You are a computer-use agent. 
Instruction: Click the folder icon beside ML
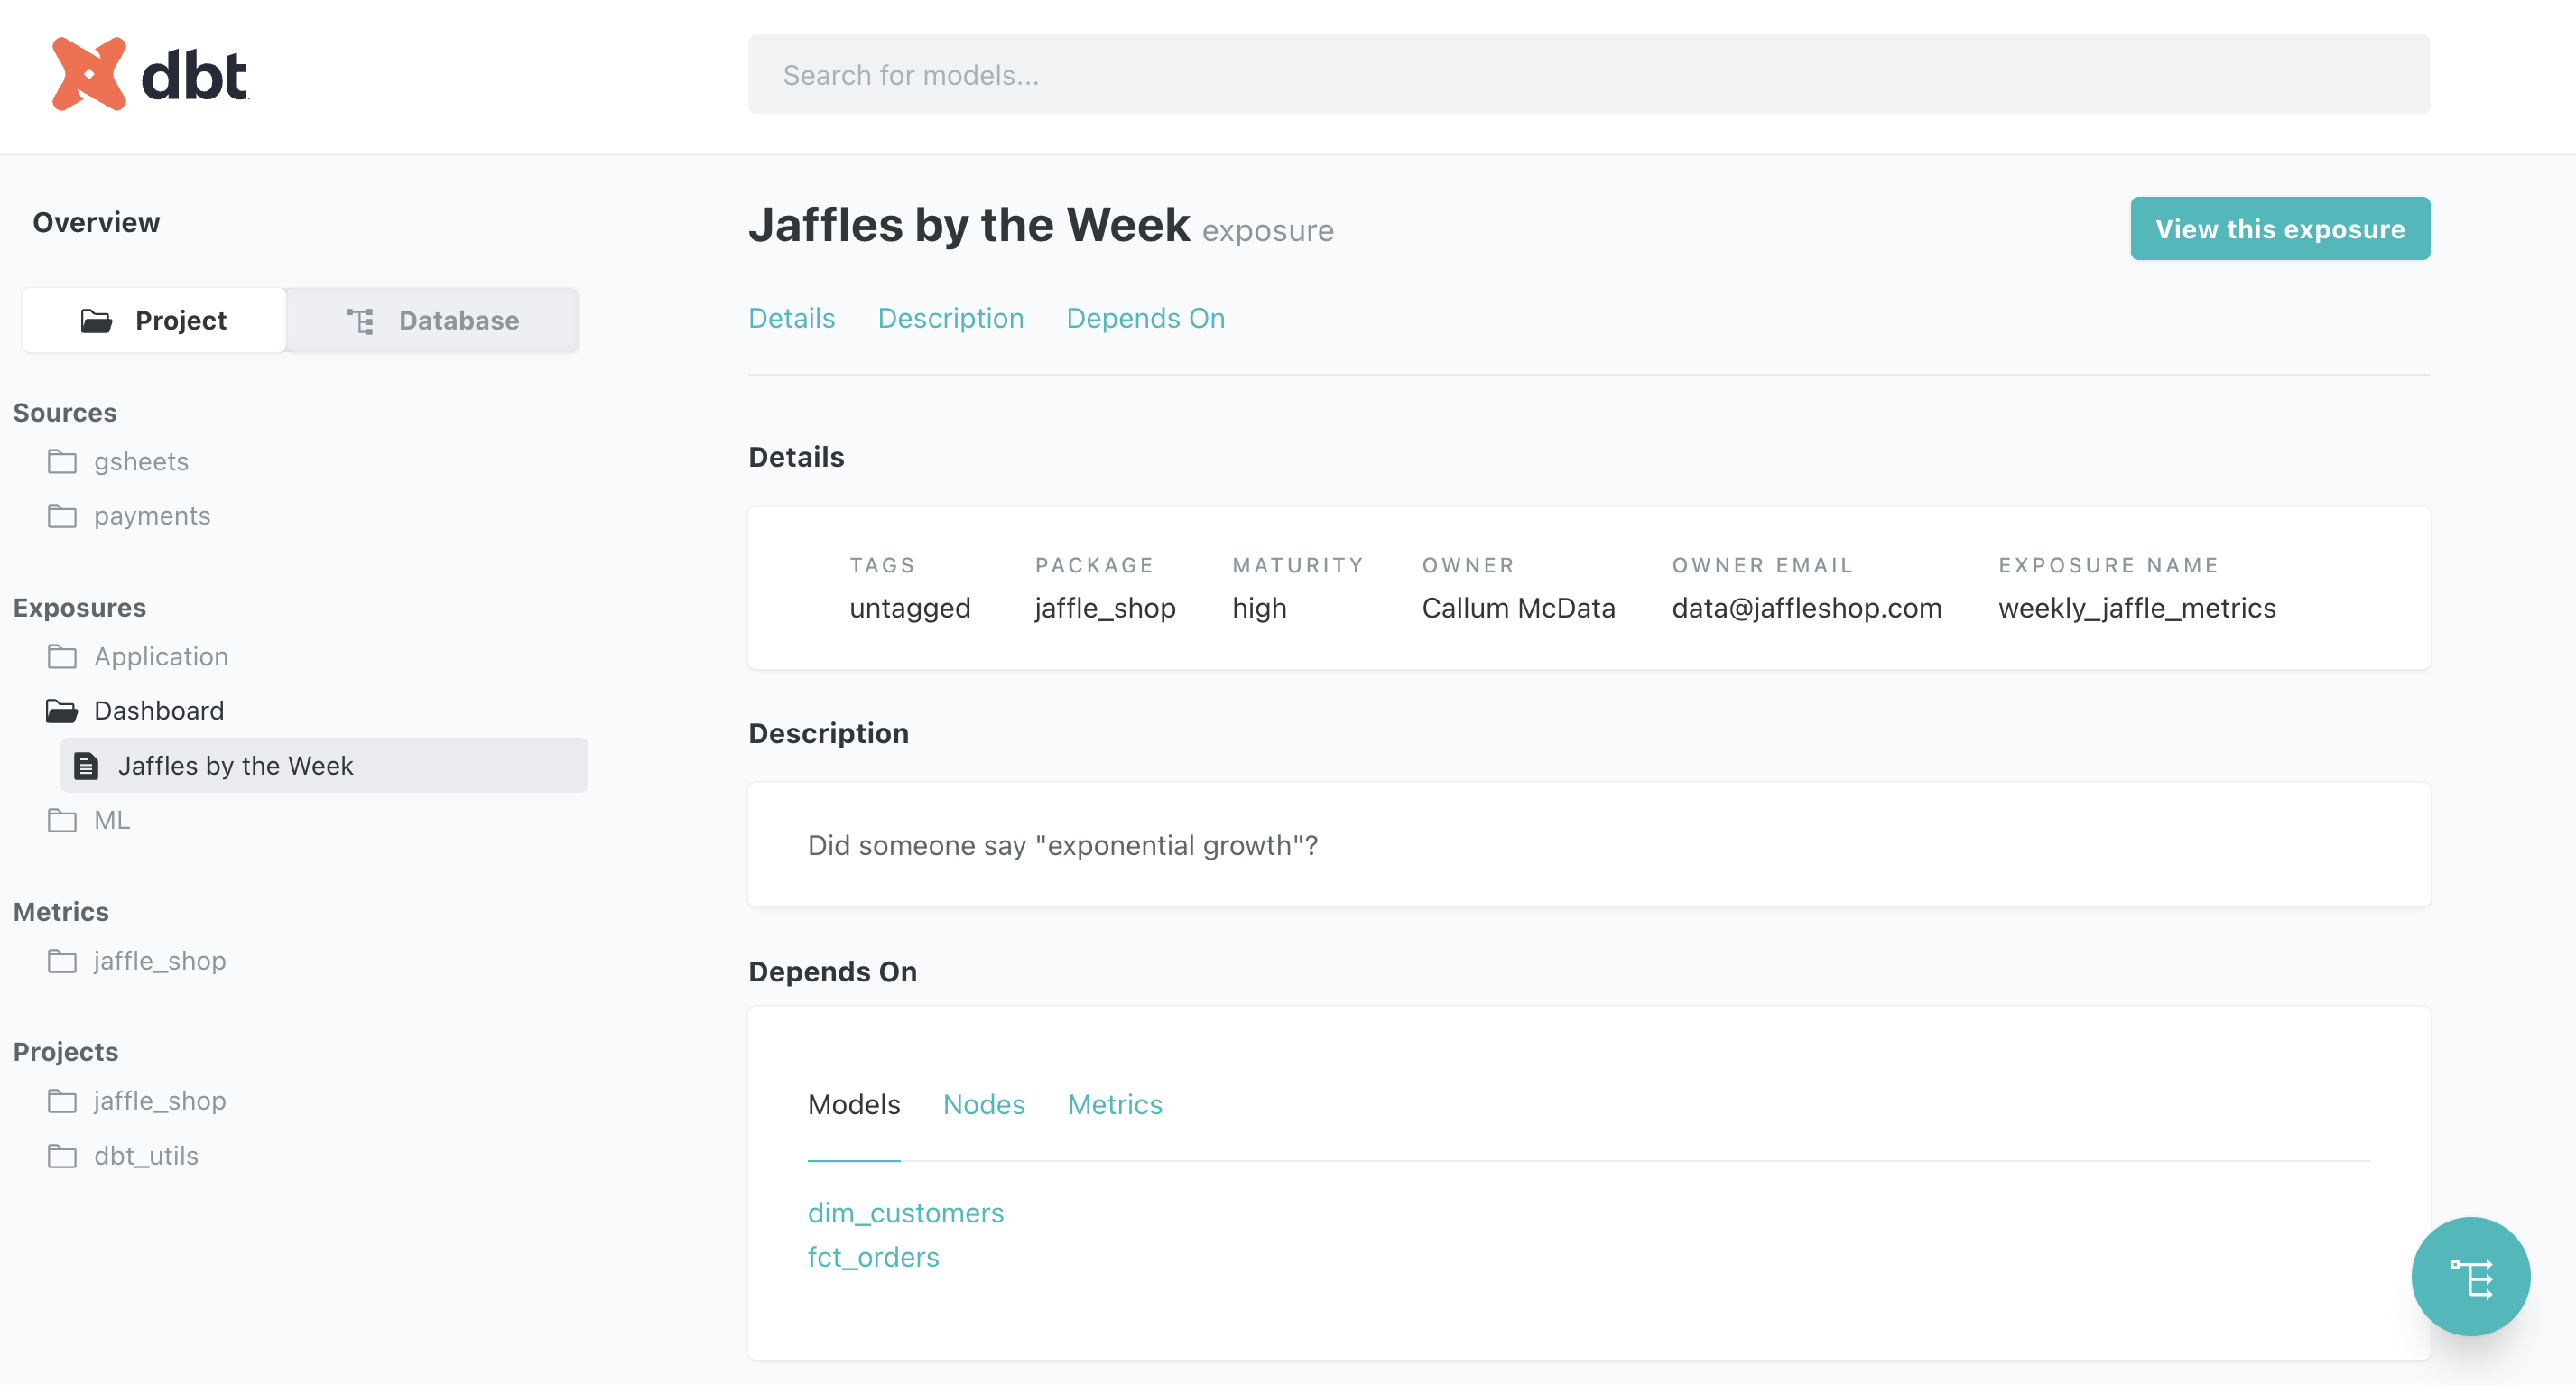[x=62, y=821]
